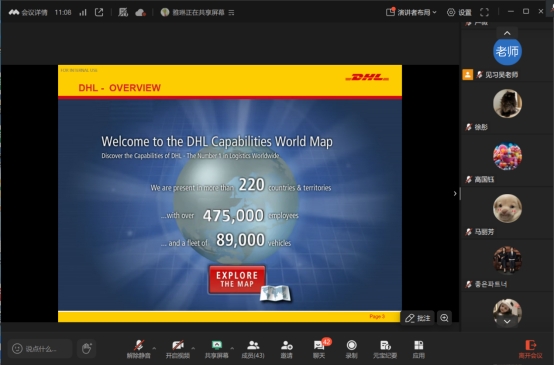
Task: Click the 说点什么 chat input field
Action: (40, 349)
